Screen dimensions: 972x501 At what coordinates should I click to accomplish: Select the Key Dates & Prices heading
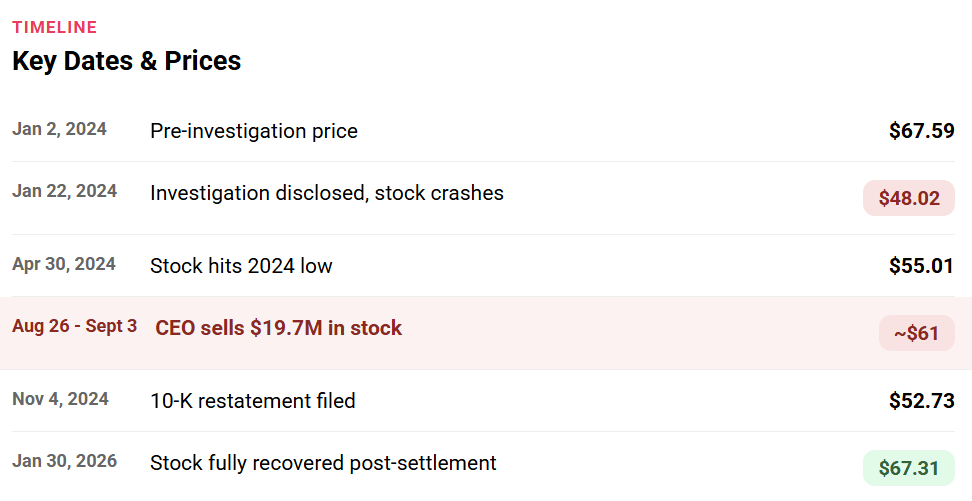(x=126, y=61)
